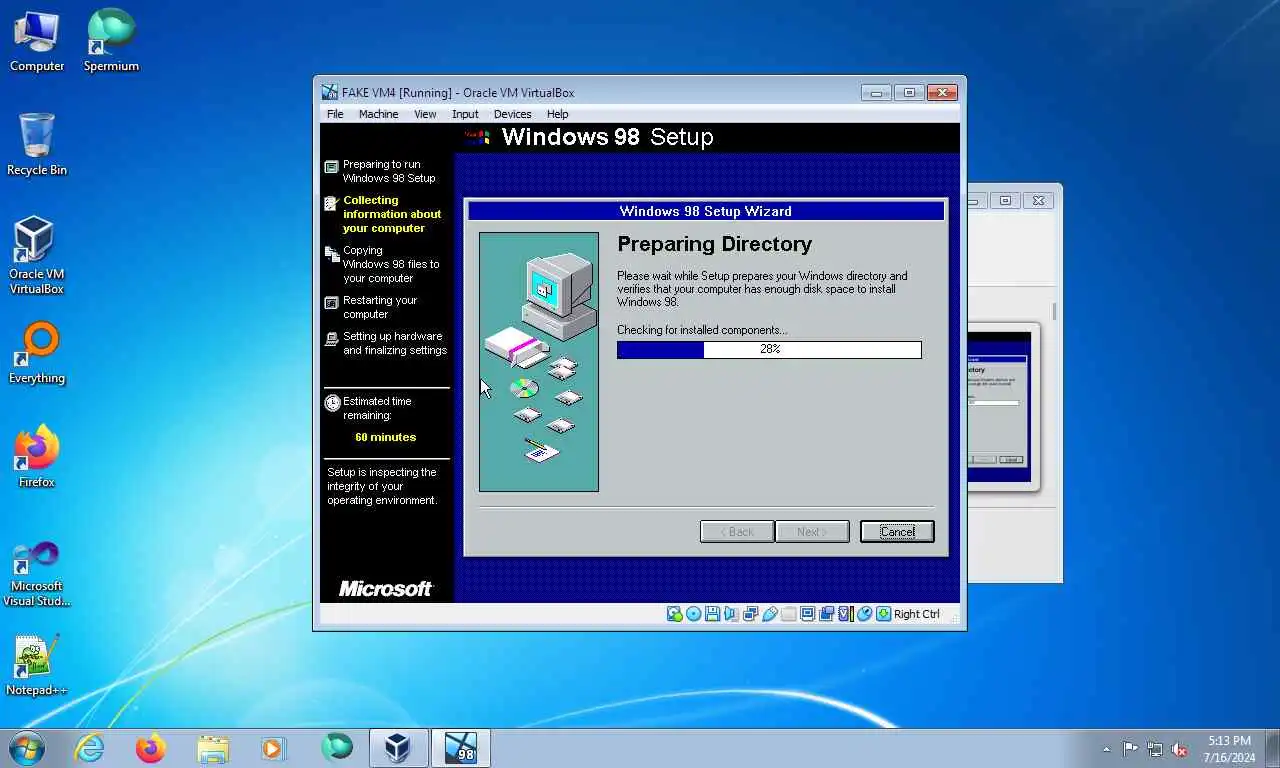This screenshot has width=1280, height=768.
Task: Open the Help menu
Action: pos(557,114)
